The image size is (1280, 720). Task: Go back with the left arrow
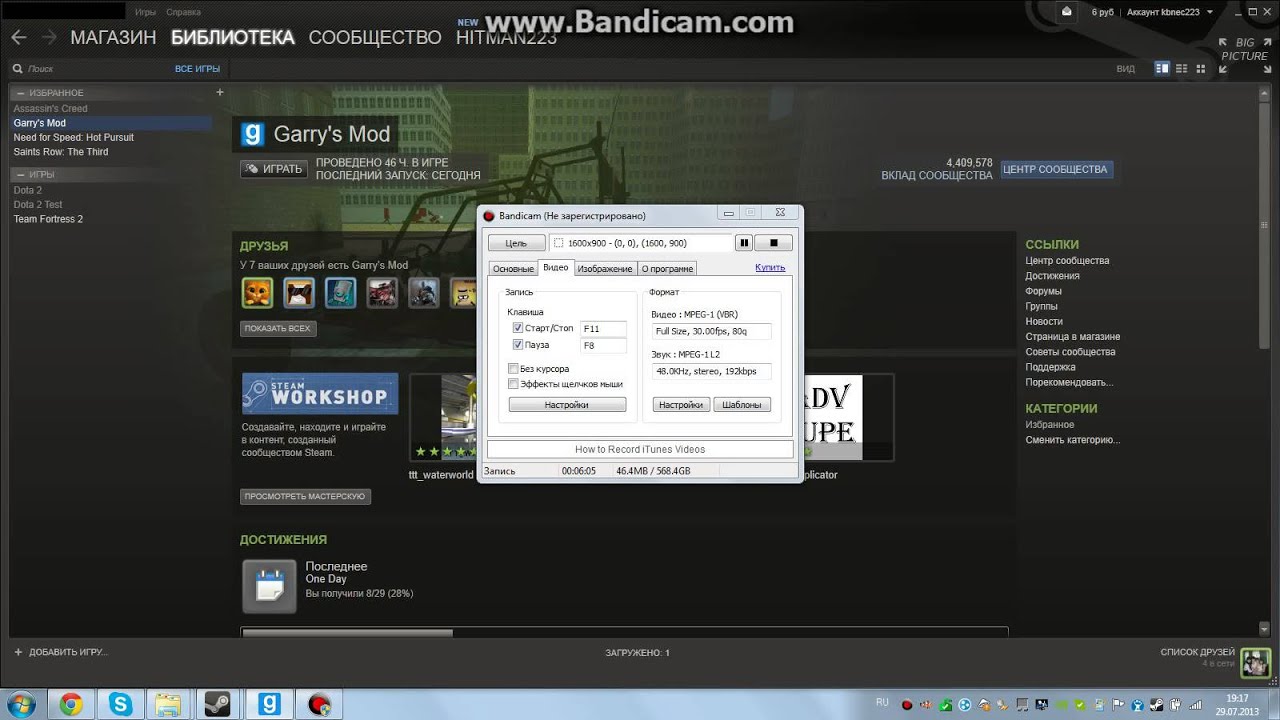19,38
